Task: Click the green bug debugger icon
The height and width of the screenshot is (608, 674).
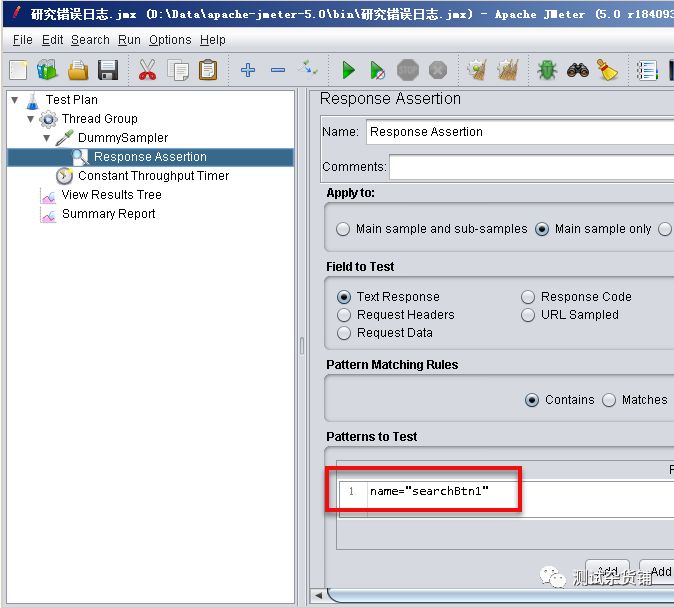Action: pyautogui.click(x=547, y=70)
